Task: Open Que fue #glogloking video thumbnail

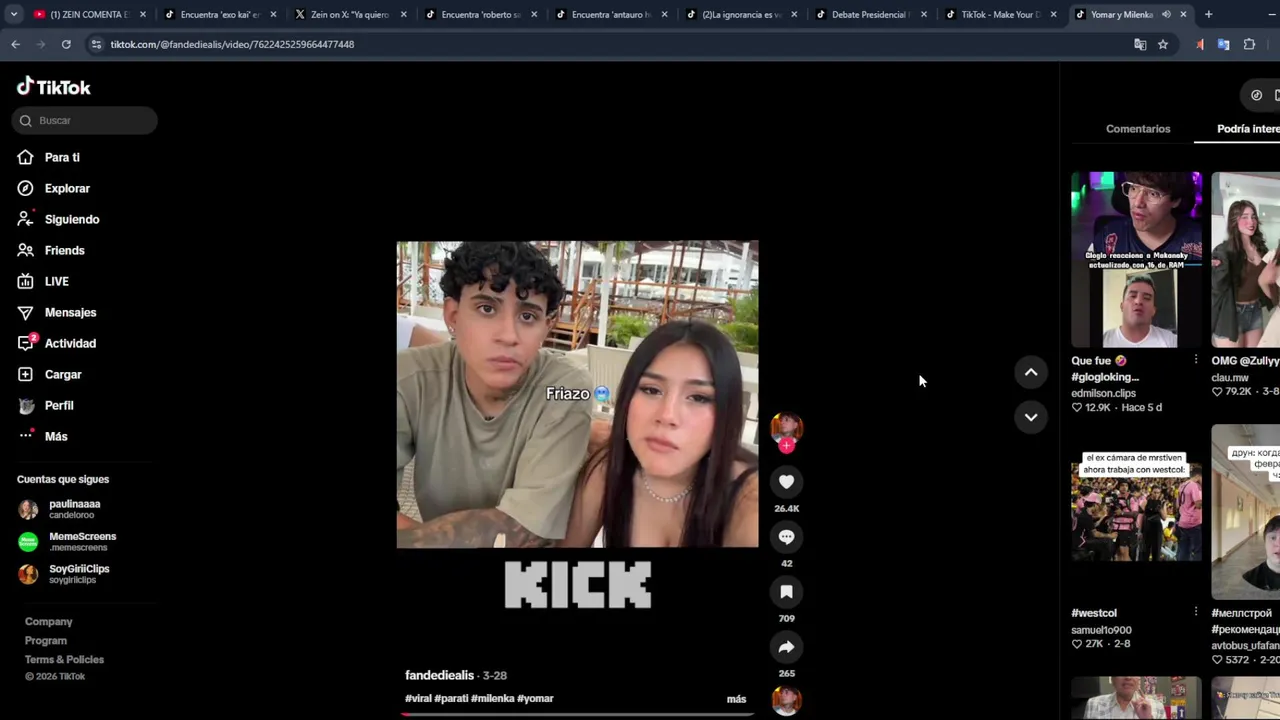Action: click(x=1136, y=260)
